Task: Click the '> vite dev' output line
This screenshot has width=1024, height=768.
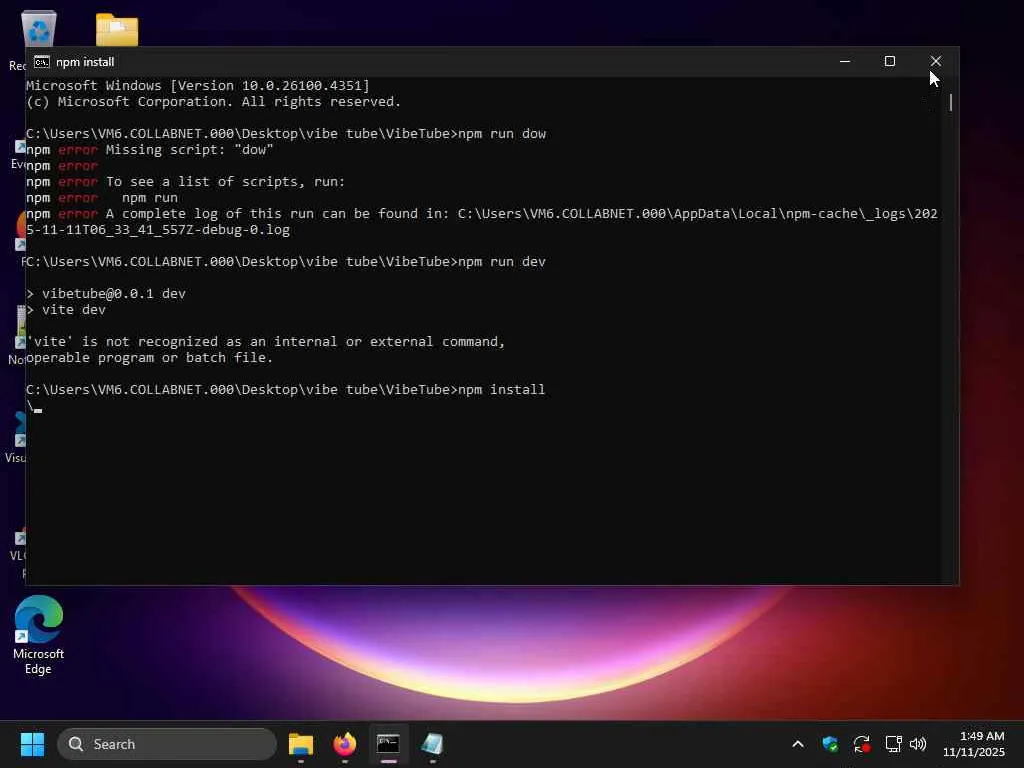Action: pos(66,310)
